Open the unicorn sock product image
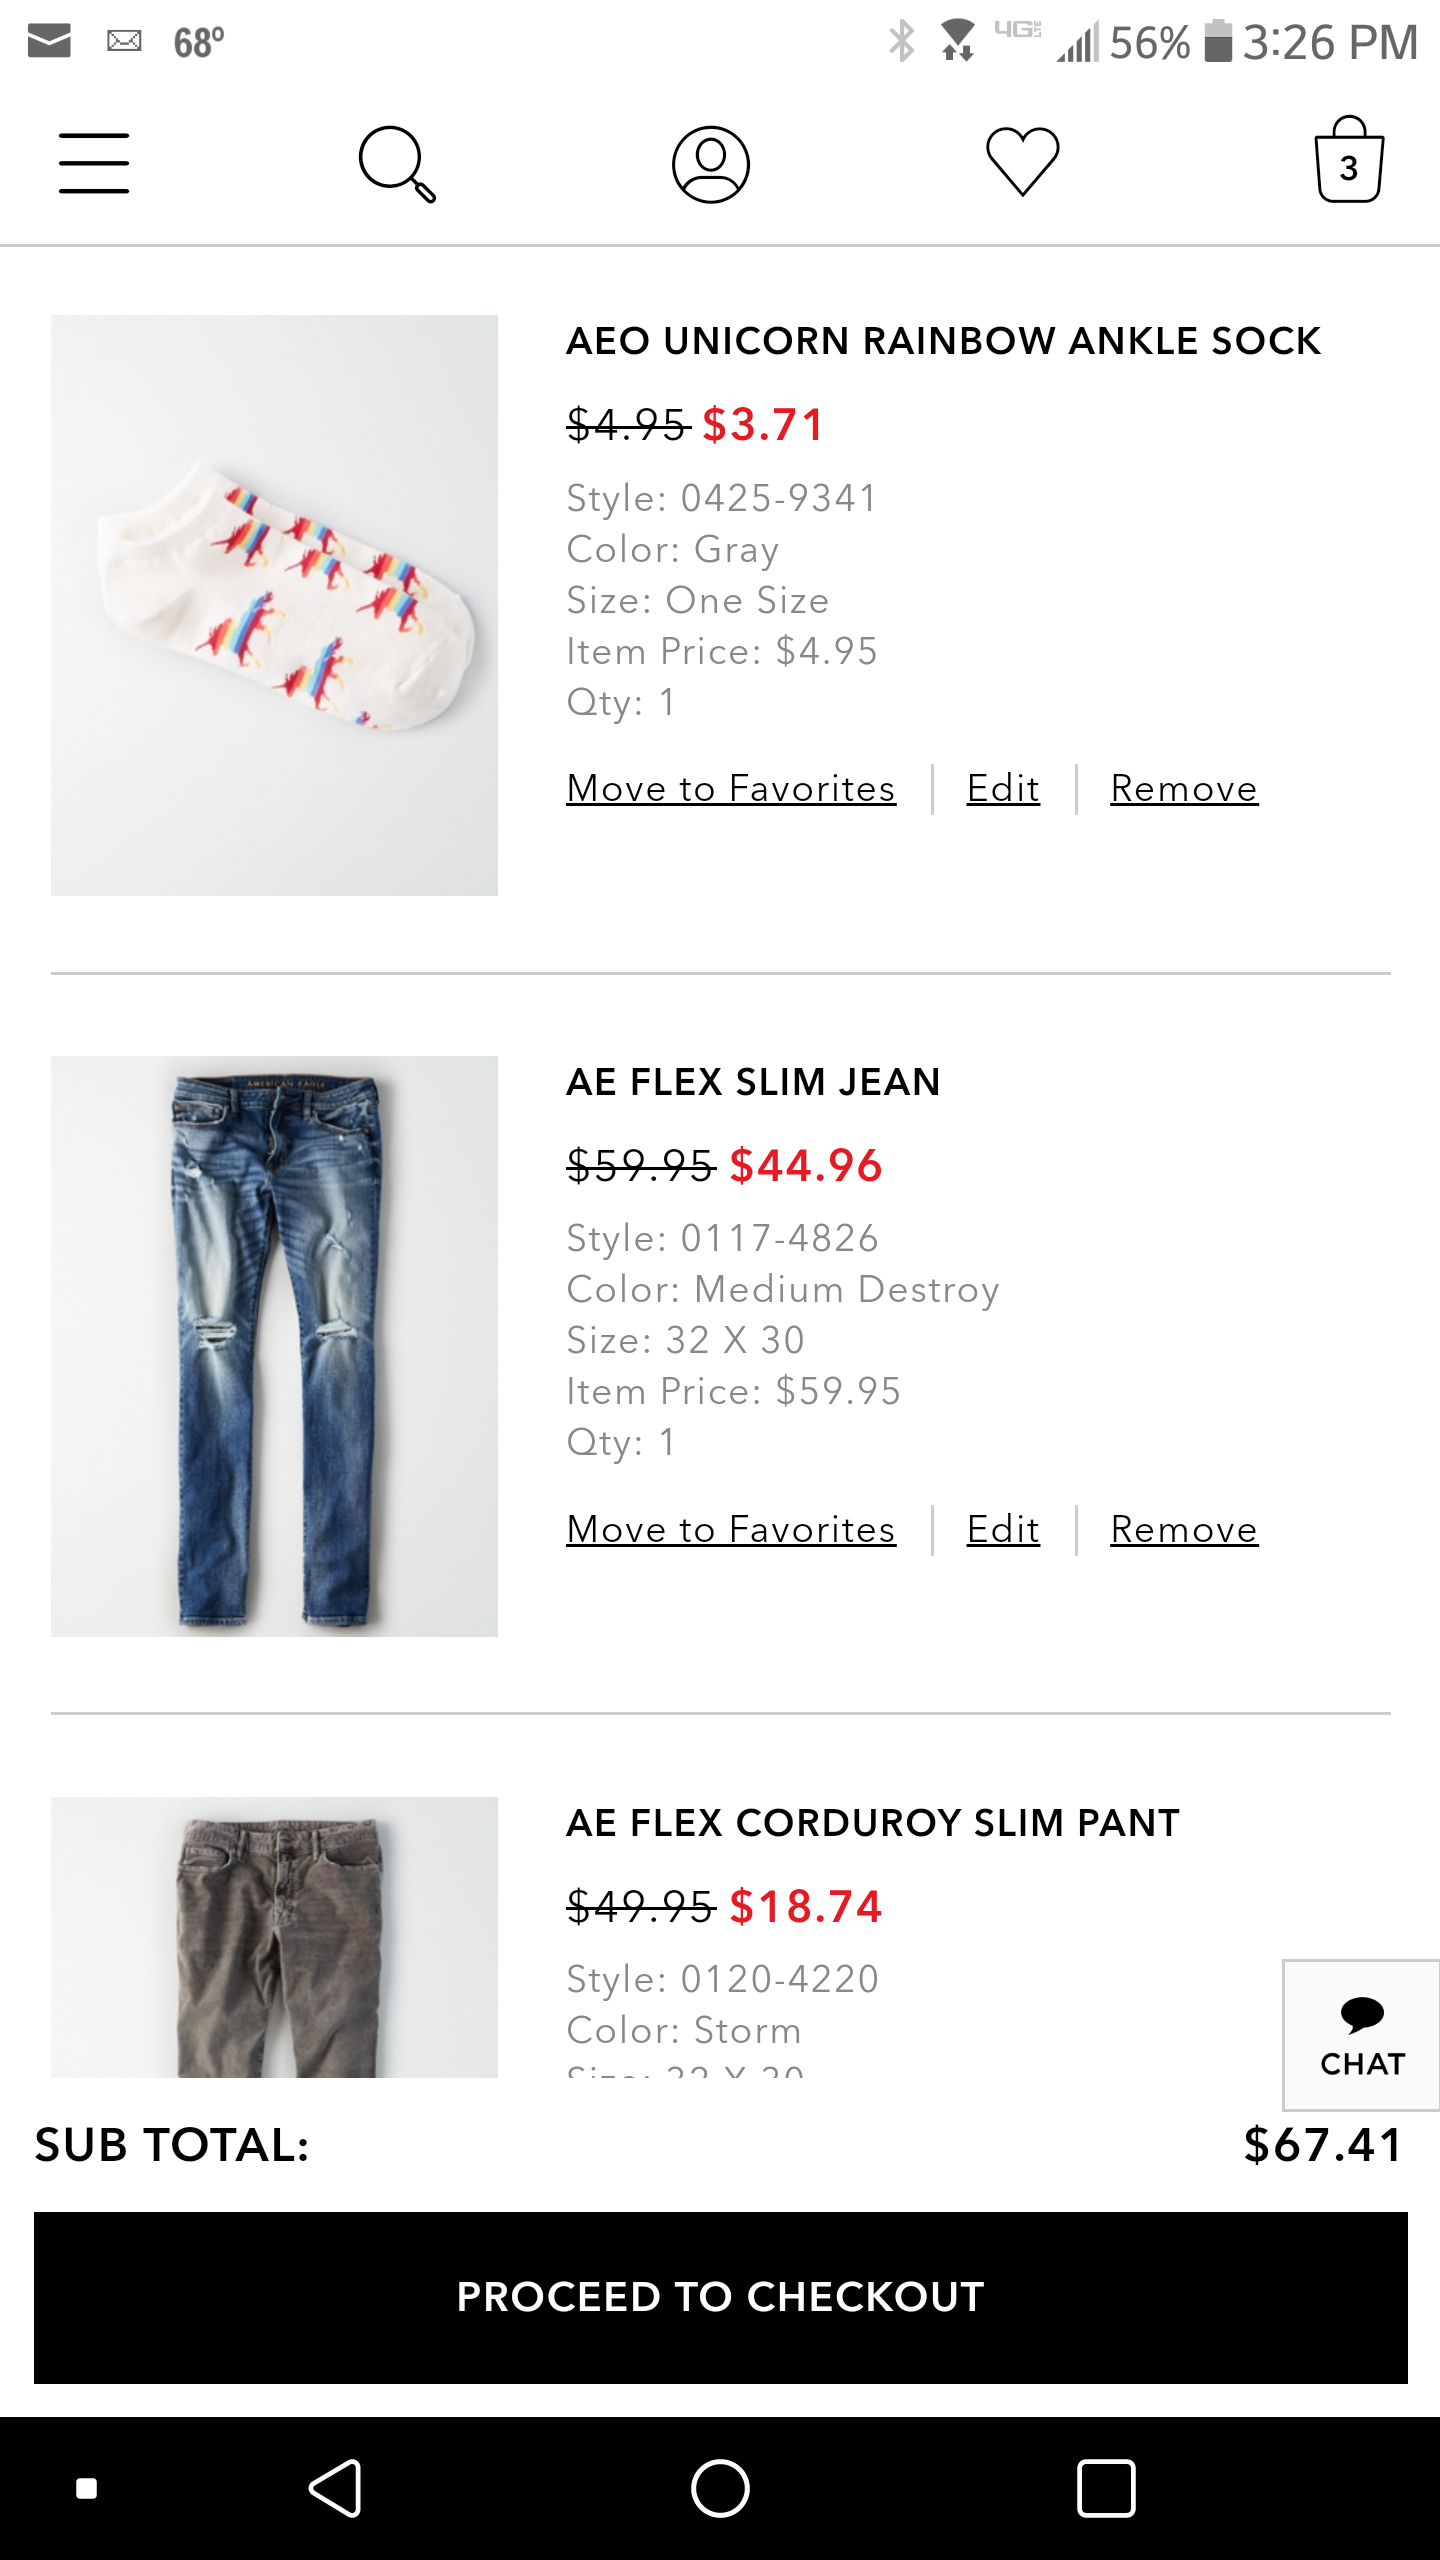1440x2560 pixels. coord(274,605)
